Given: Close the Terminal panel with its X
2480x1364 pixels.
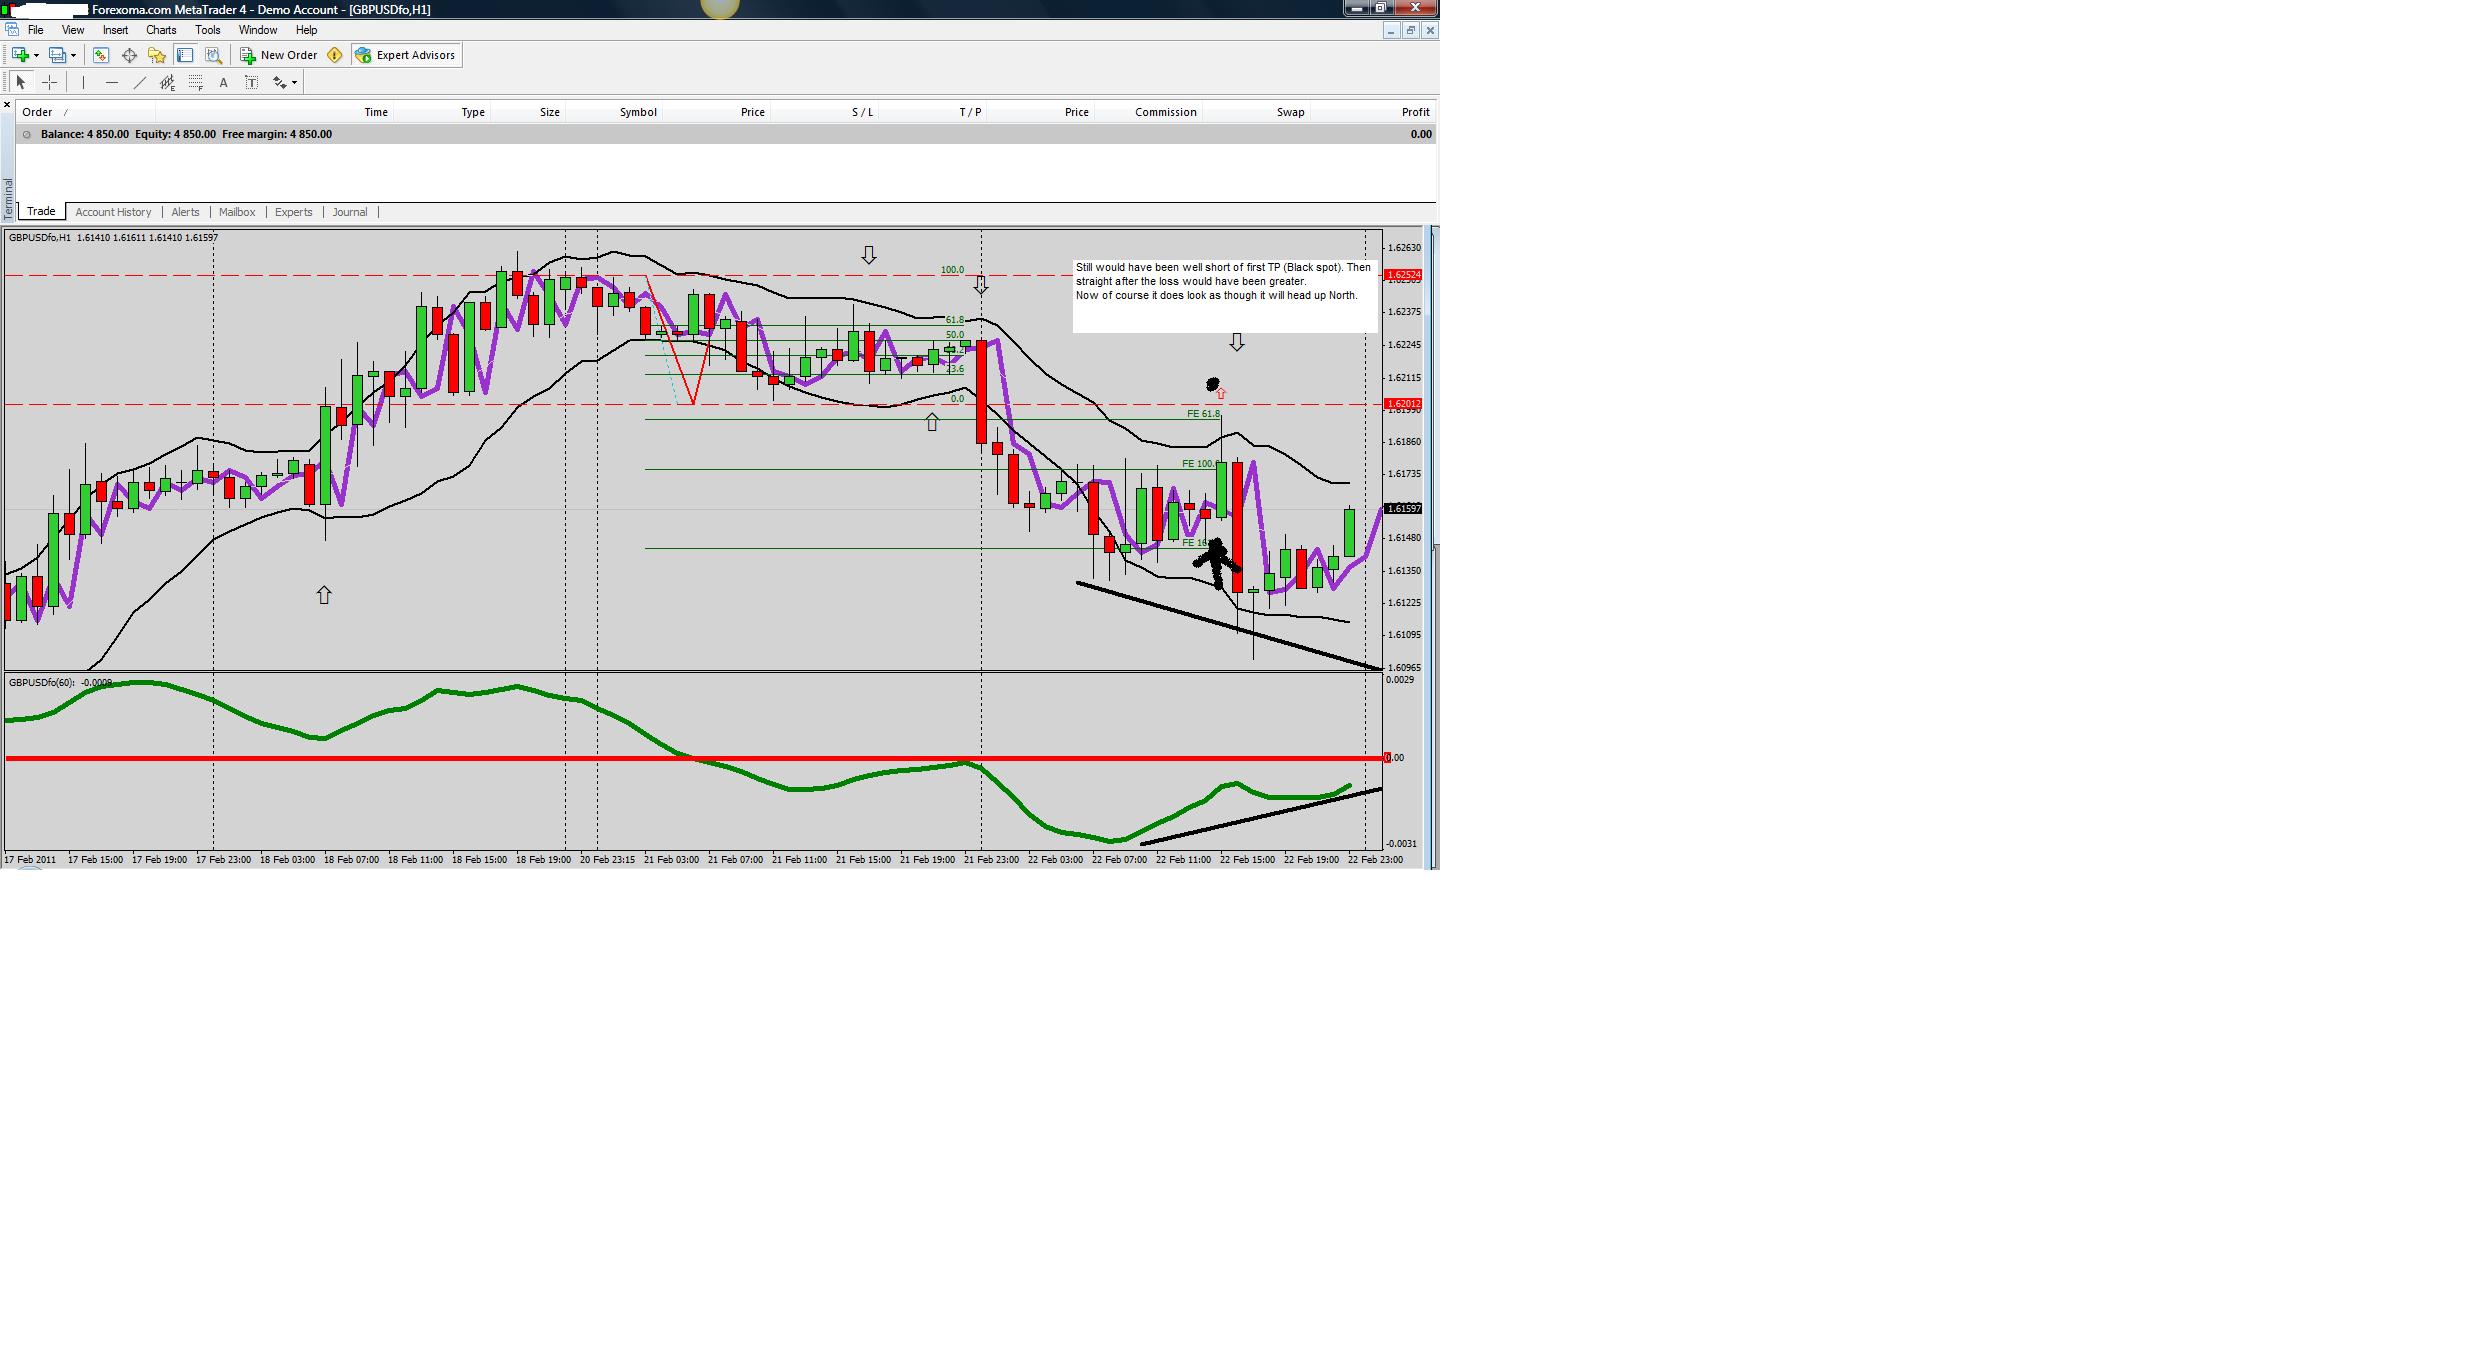Looking at the screenshot, I should 7,104.
